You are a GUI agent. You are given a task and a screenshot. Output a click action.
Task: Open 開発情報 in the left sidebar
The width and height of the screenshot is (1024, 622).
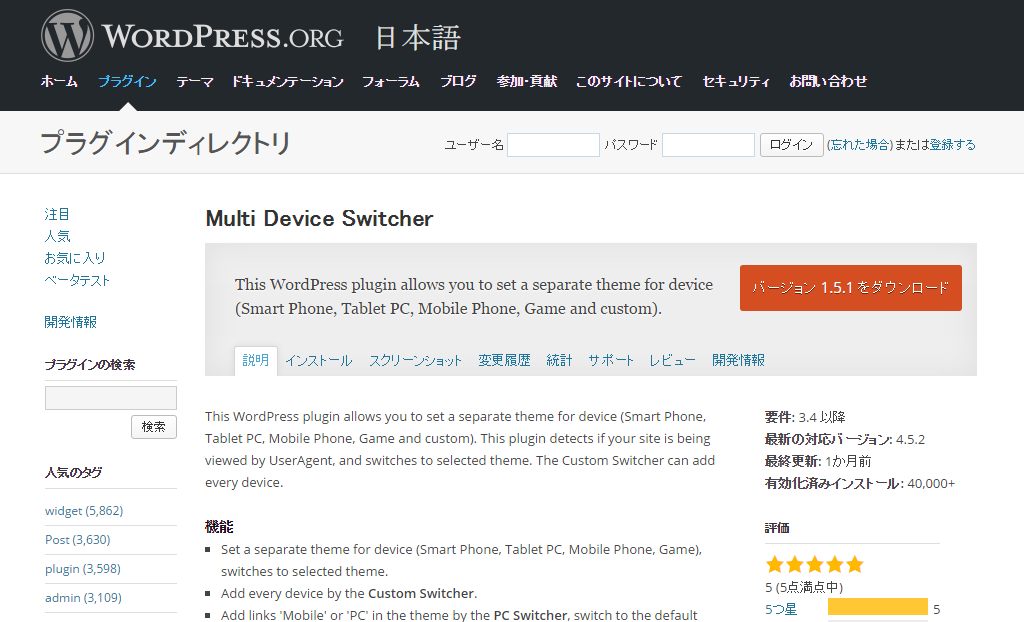tap(71, 322)
